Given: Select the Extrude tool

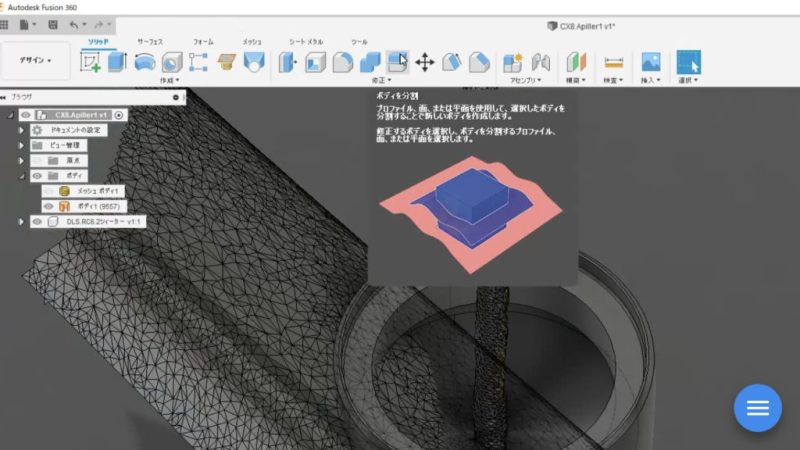Looking at the screenshot, I should pos(117,62).
